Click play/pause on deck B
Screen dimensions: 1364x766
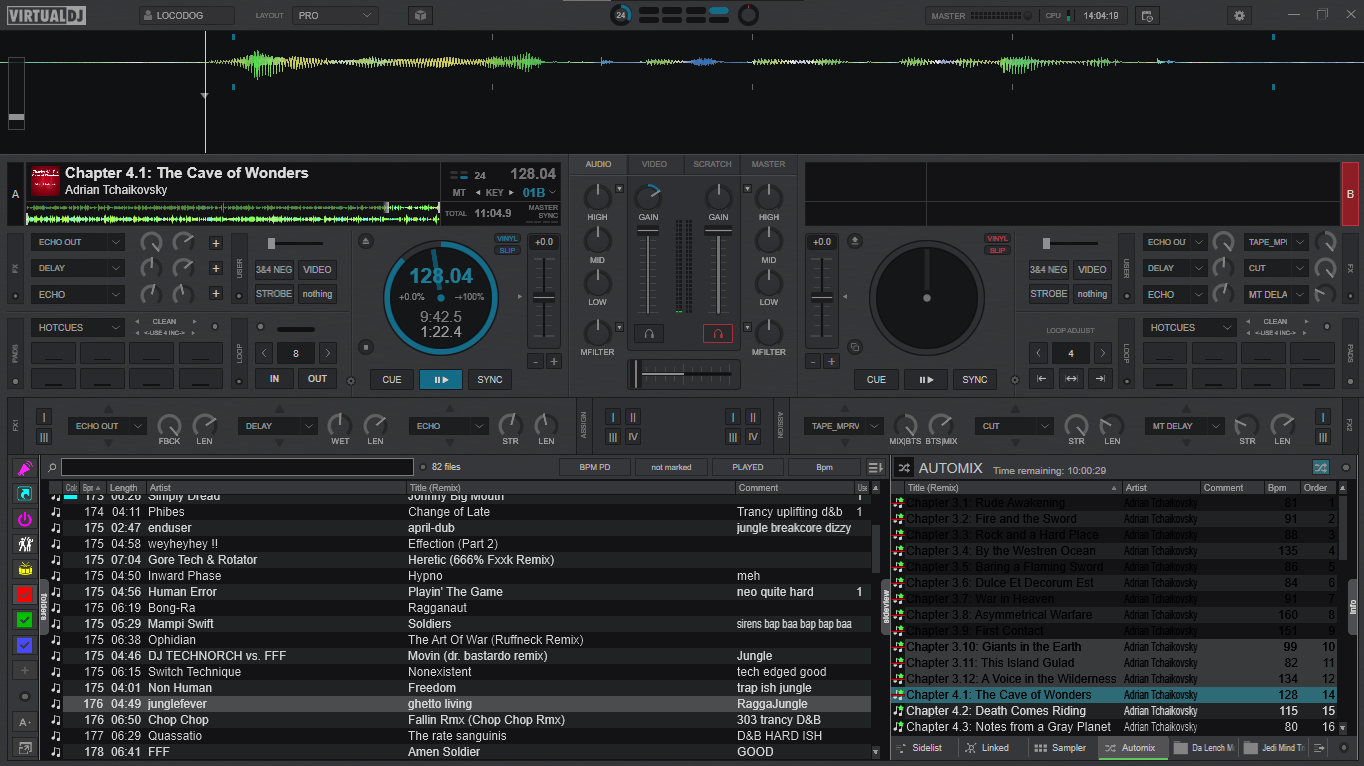click(x=926, y=379)
